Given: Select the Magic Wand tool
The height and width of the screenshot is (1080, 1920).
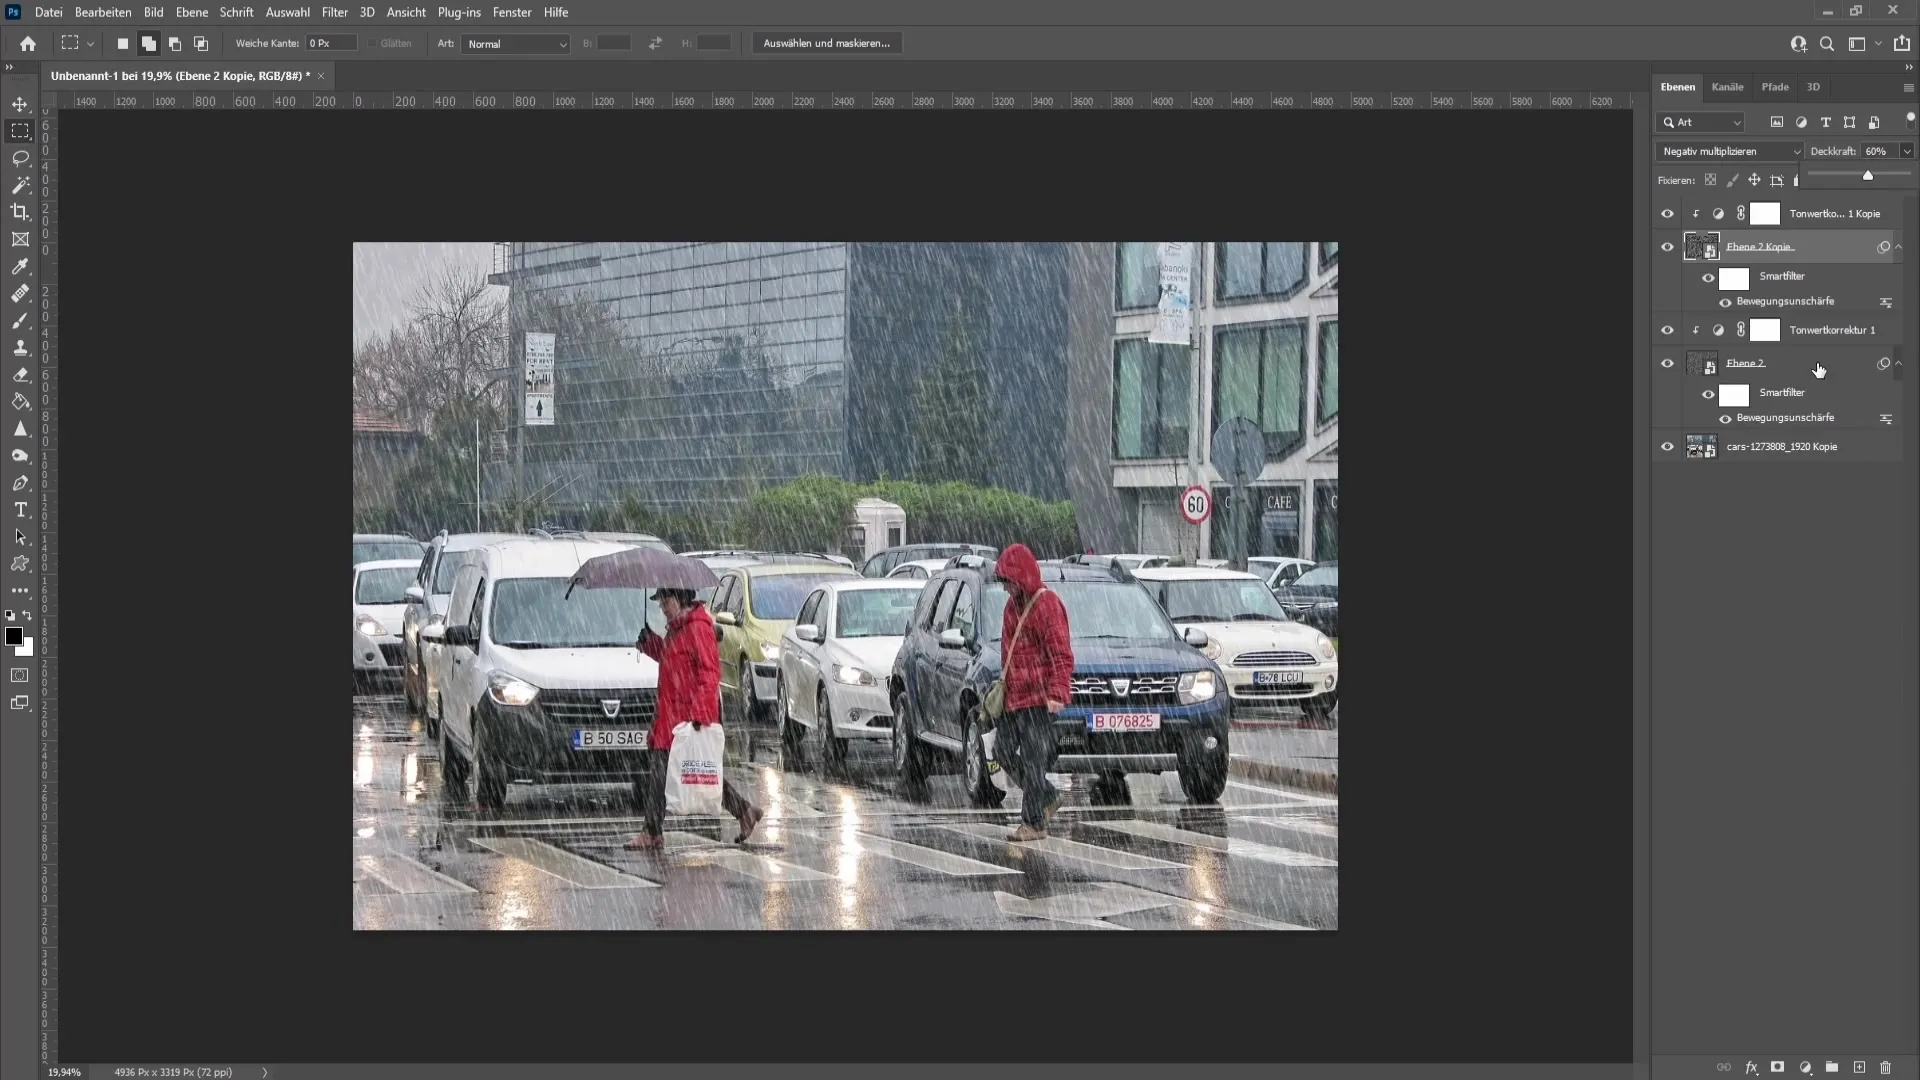Looking at the screenshot, I should 20,185.
